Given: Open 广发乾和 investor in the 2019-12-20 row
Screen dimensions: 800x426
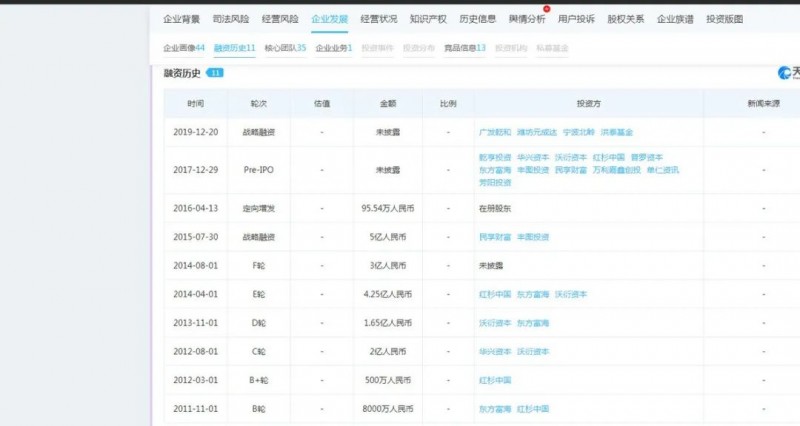Looking at the screenshot, I should (495, 132).
